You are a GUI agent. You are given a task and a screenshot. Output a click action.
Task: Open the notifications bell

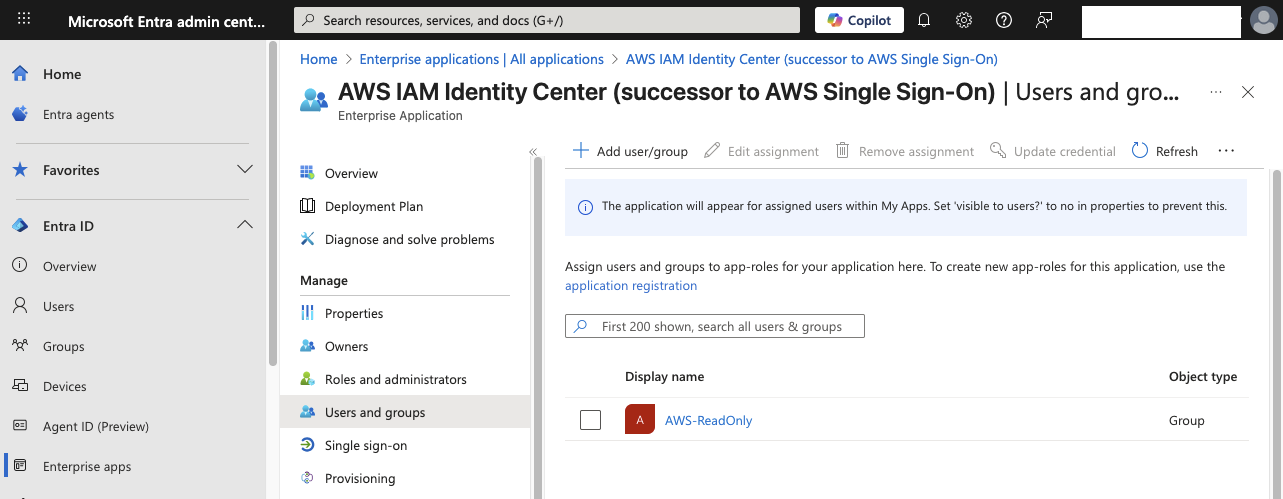click(x=924, y=20)
